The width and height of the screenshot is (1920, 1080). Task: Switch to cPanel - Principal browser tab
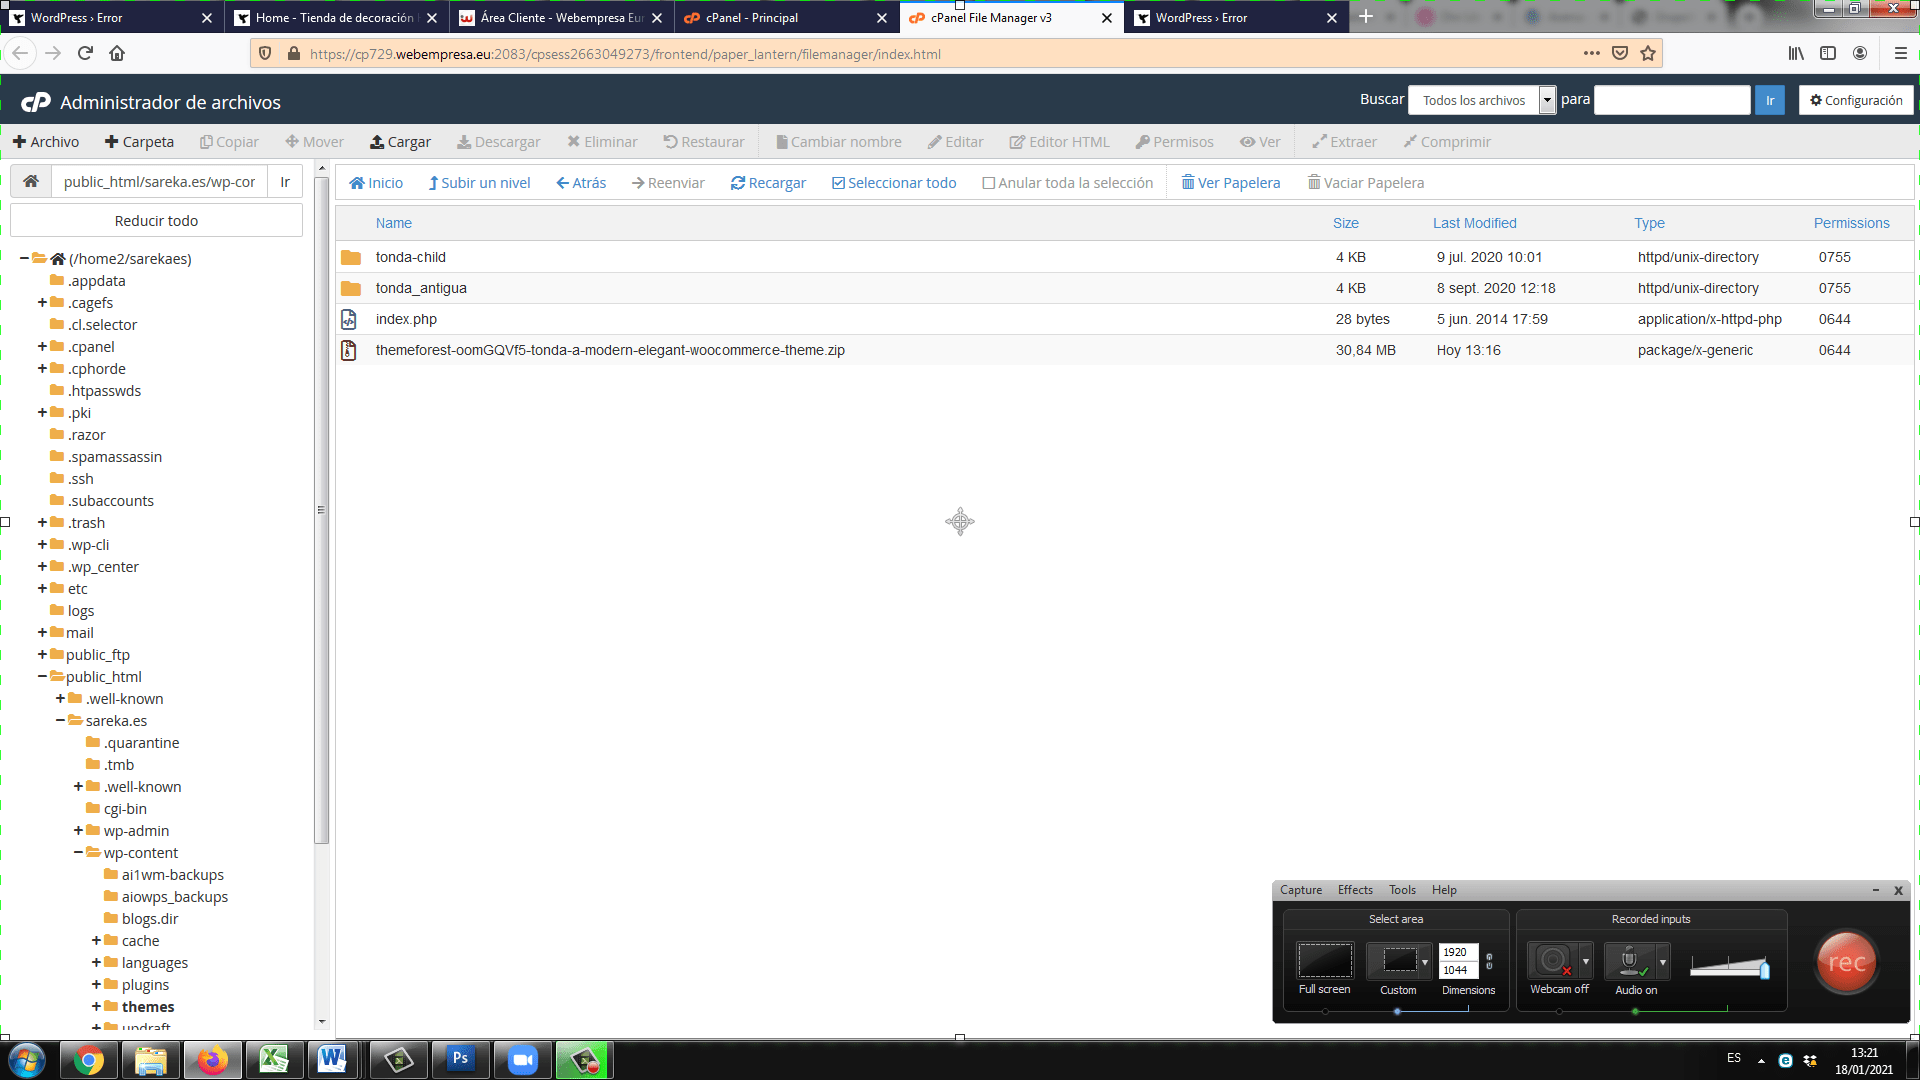(785, 17)
